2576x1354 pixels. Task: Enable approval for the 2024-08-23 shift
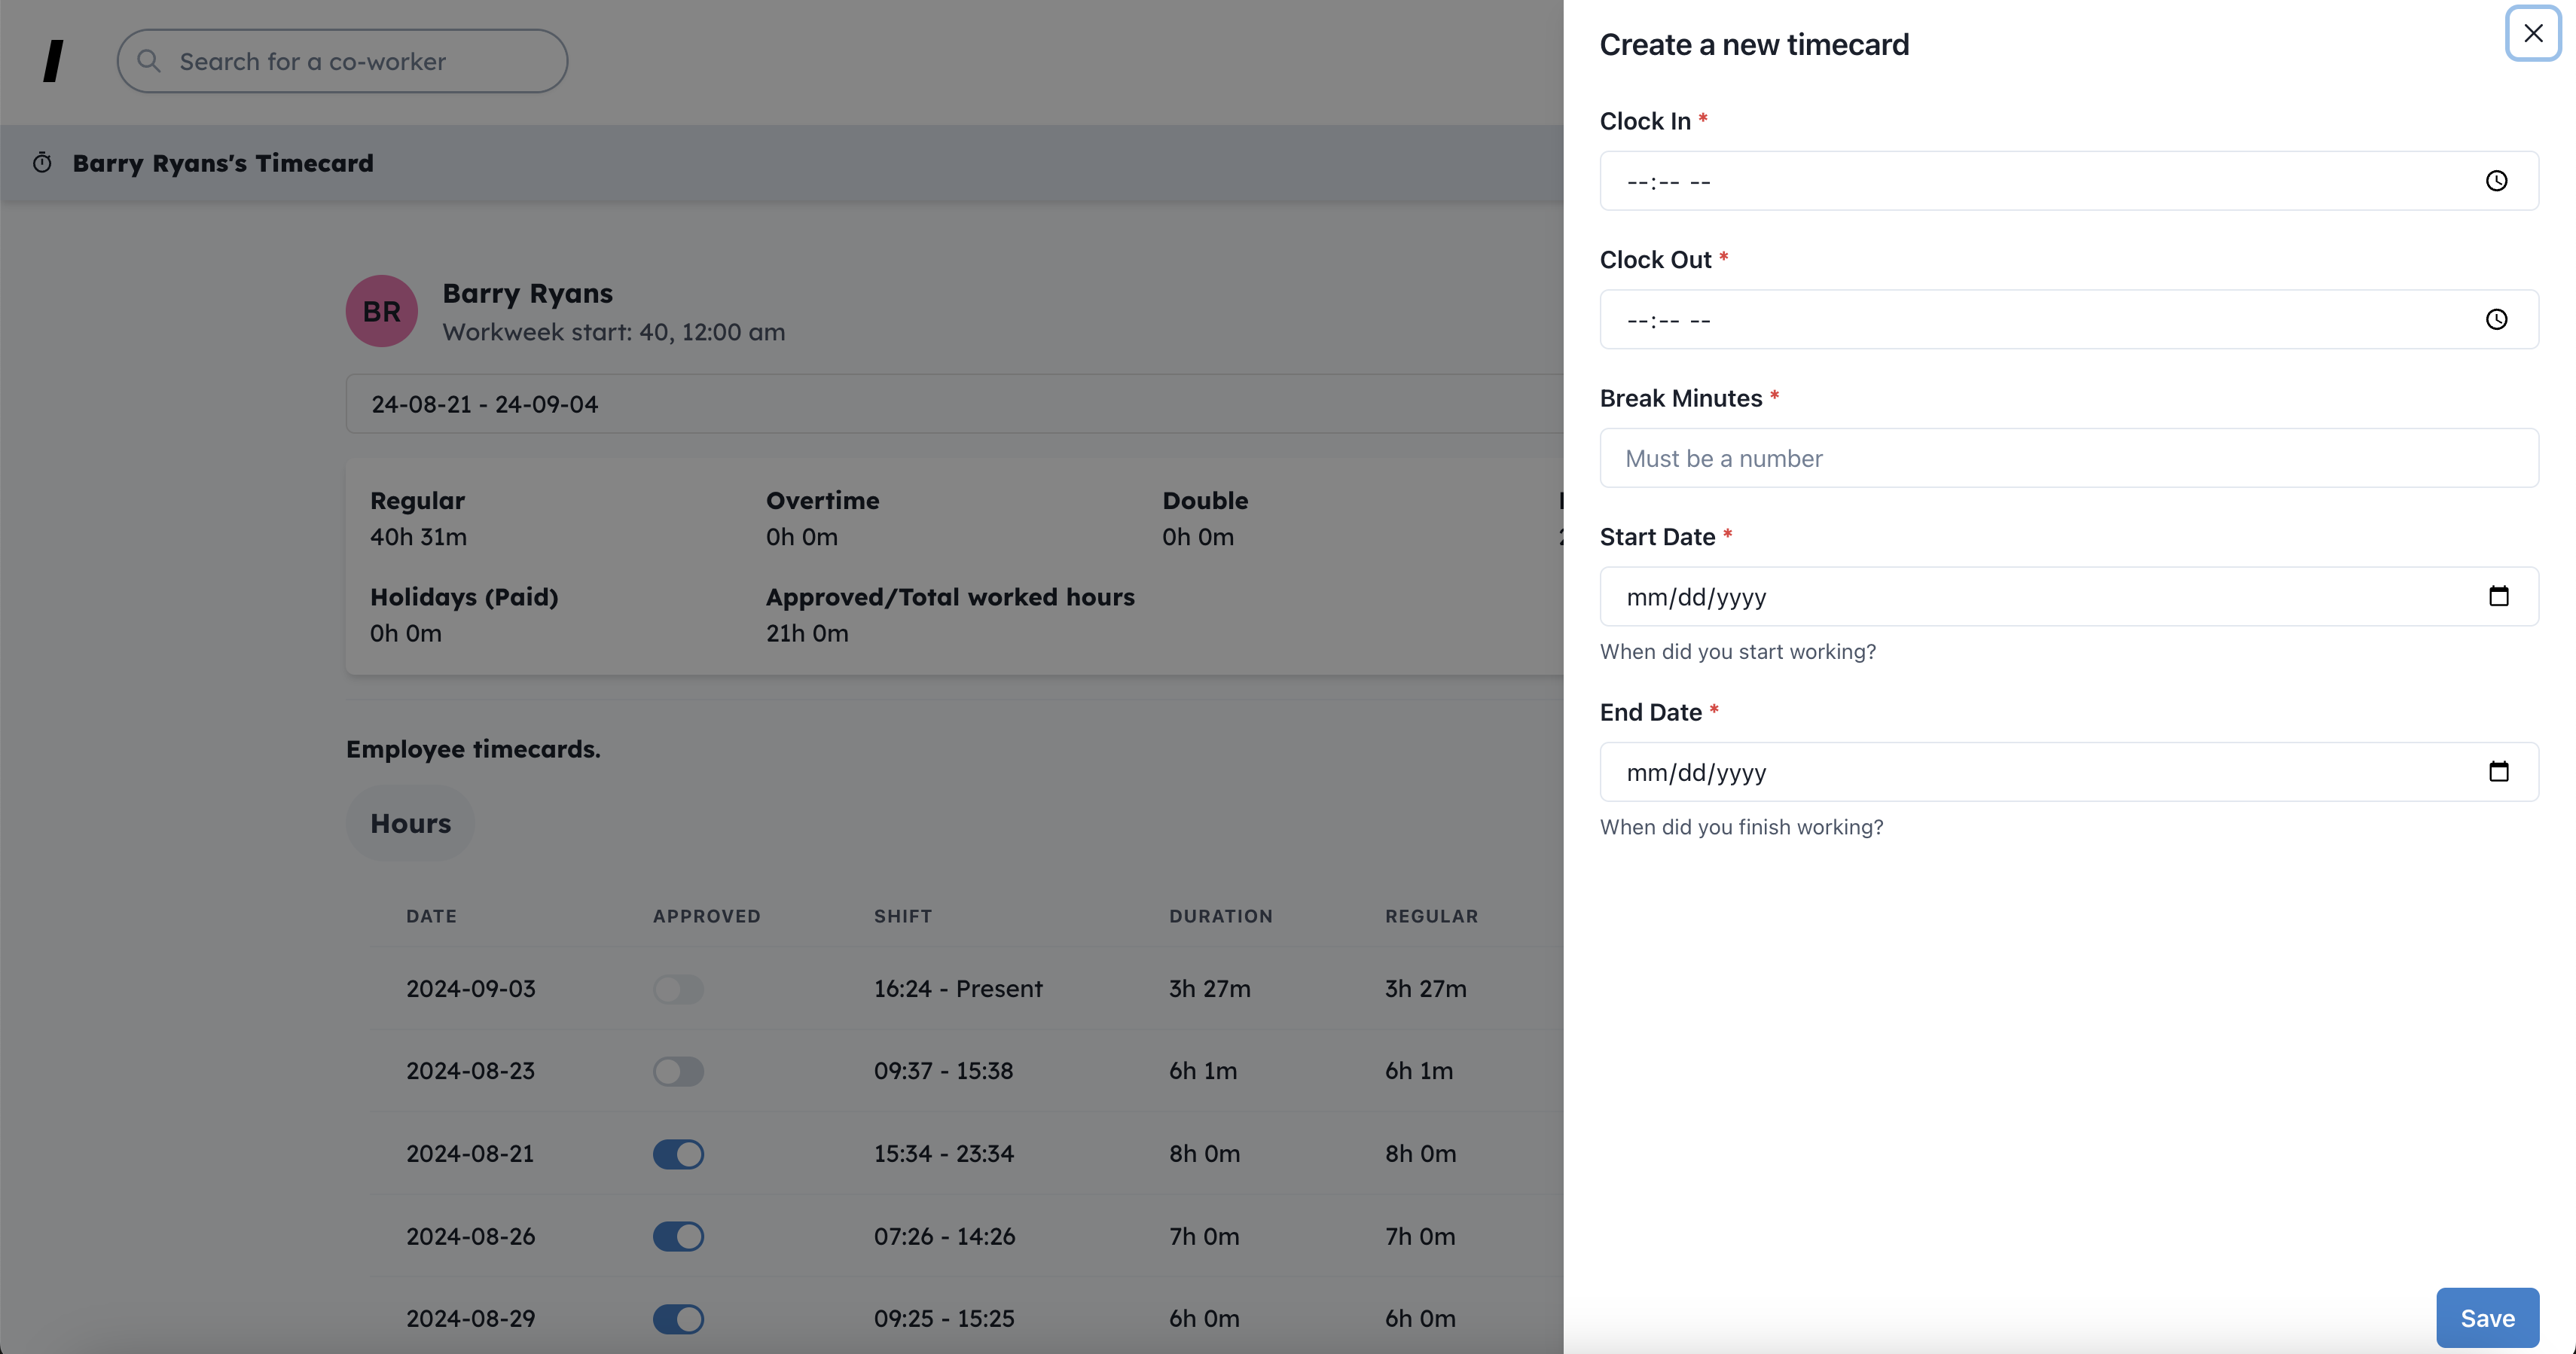point(678,1071)
